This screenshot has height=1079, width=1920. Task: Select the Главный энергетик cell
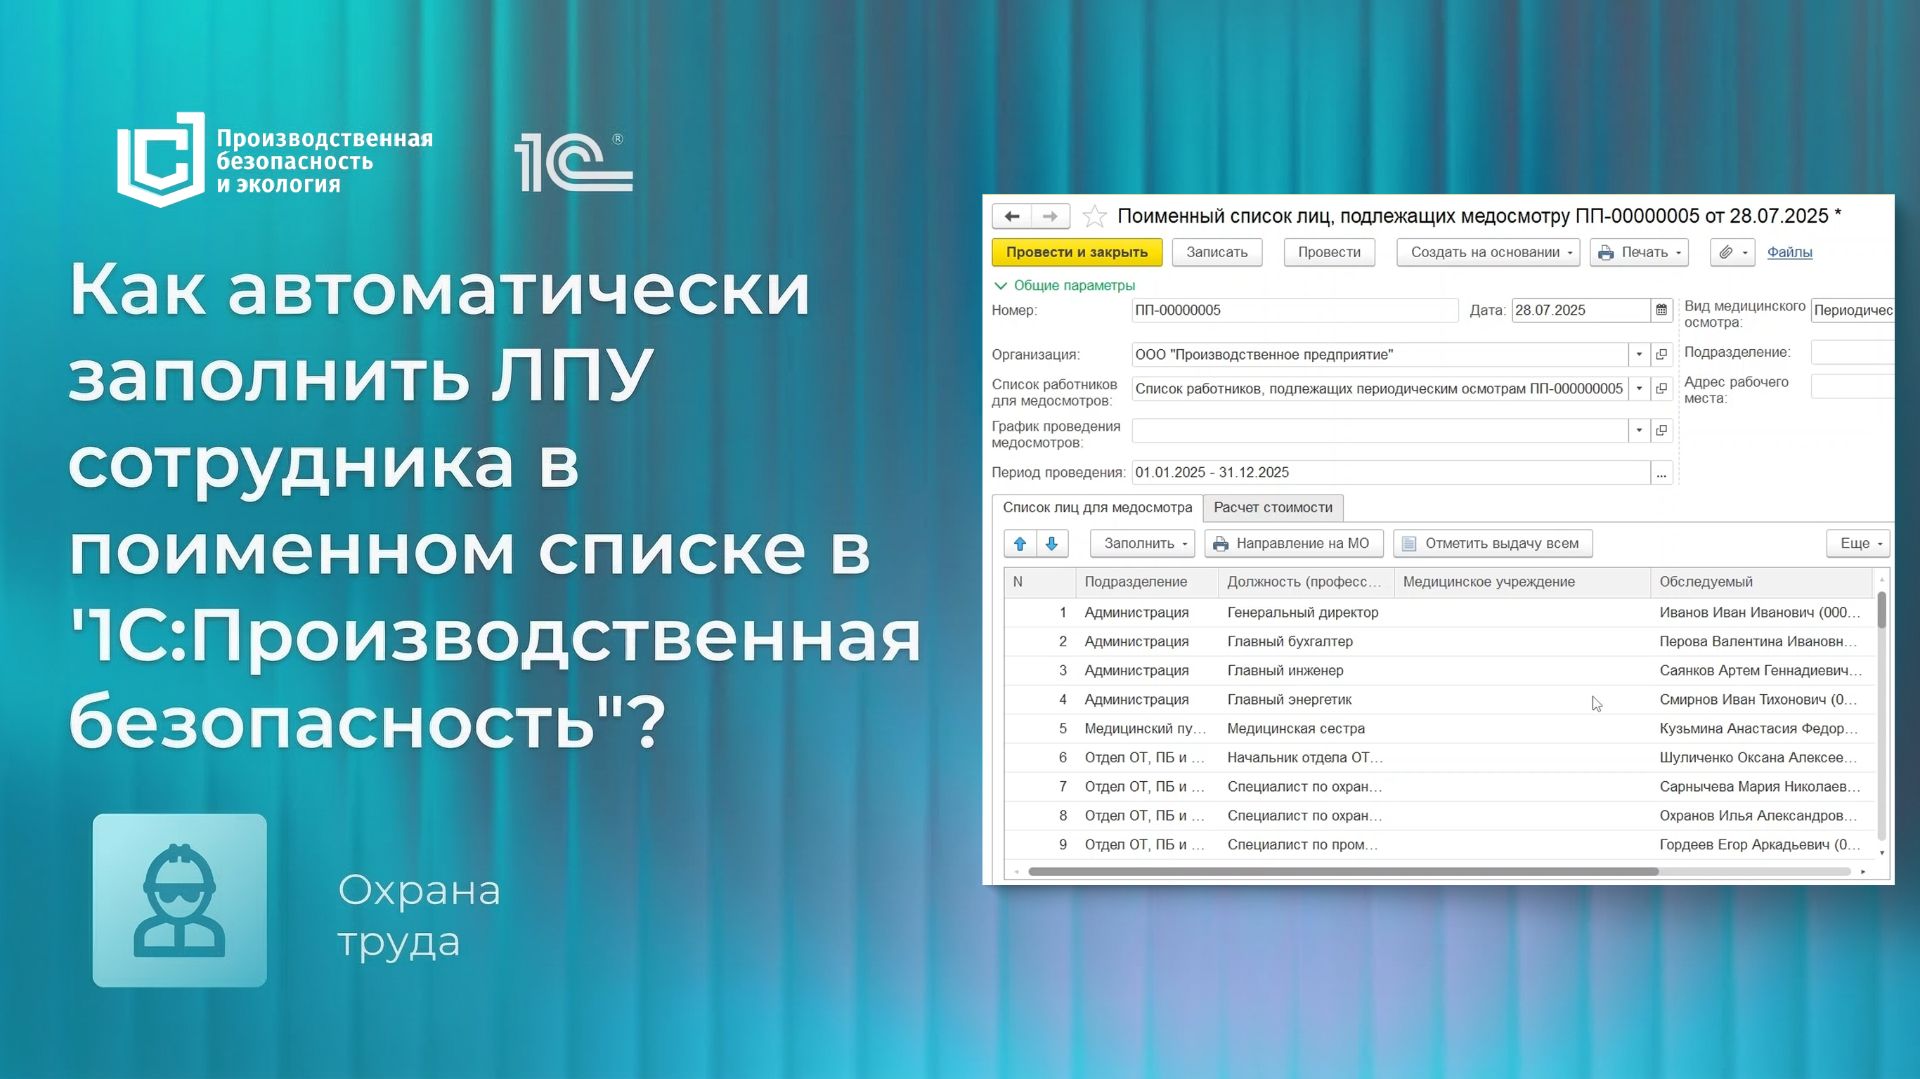1306,699
